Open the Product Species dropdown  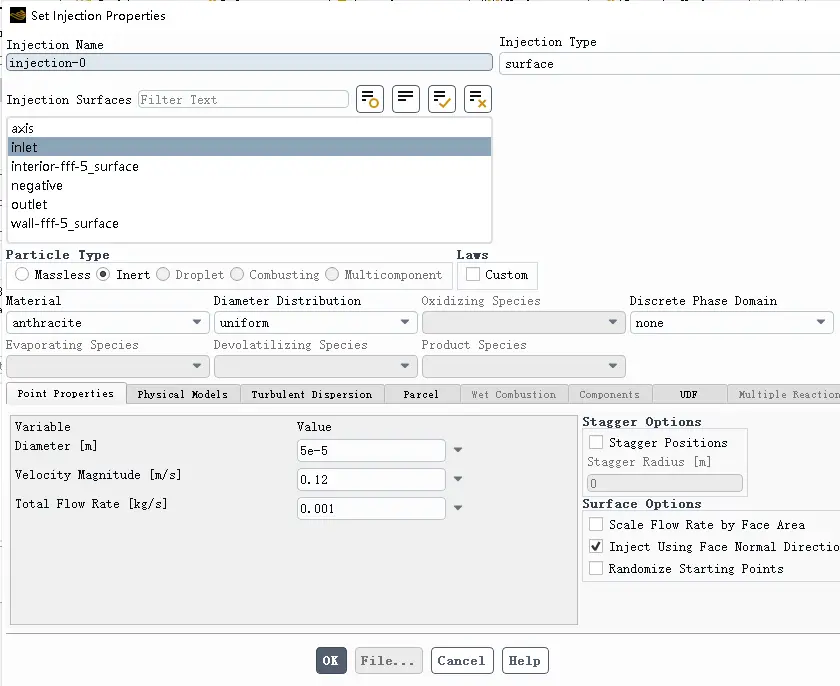coord(523,366)
